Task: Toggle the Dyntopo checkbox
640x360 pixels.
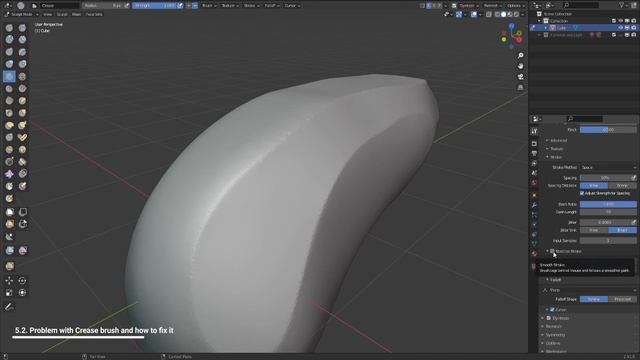Action: [x=549, y=318]
